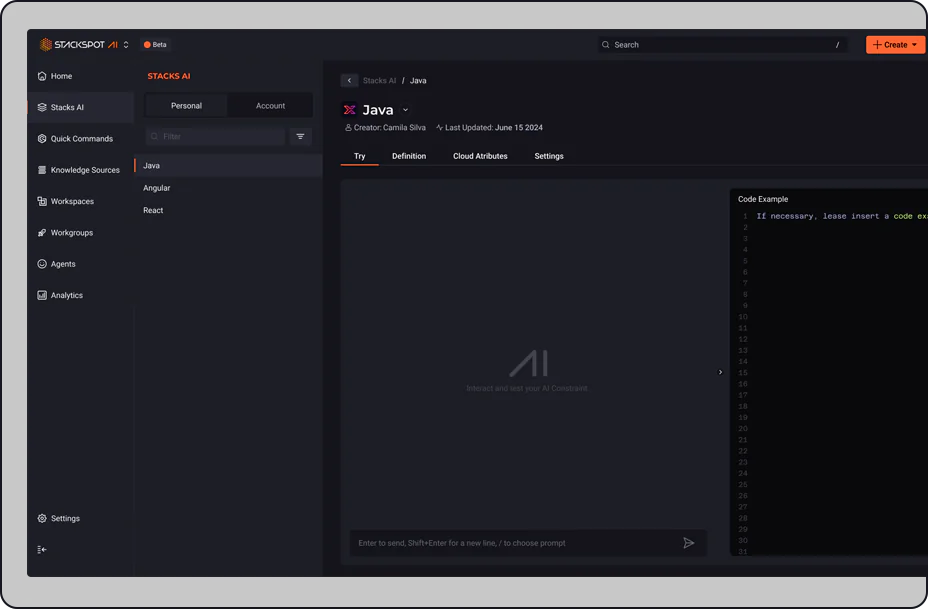Click the Create button
928x609 pixels.
(x=895, y=45)
